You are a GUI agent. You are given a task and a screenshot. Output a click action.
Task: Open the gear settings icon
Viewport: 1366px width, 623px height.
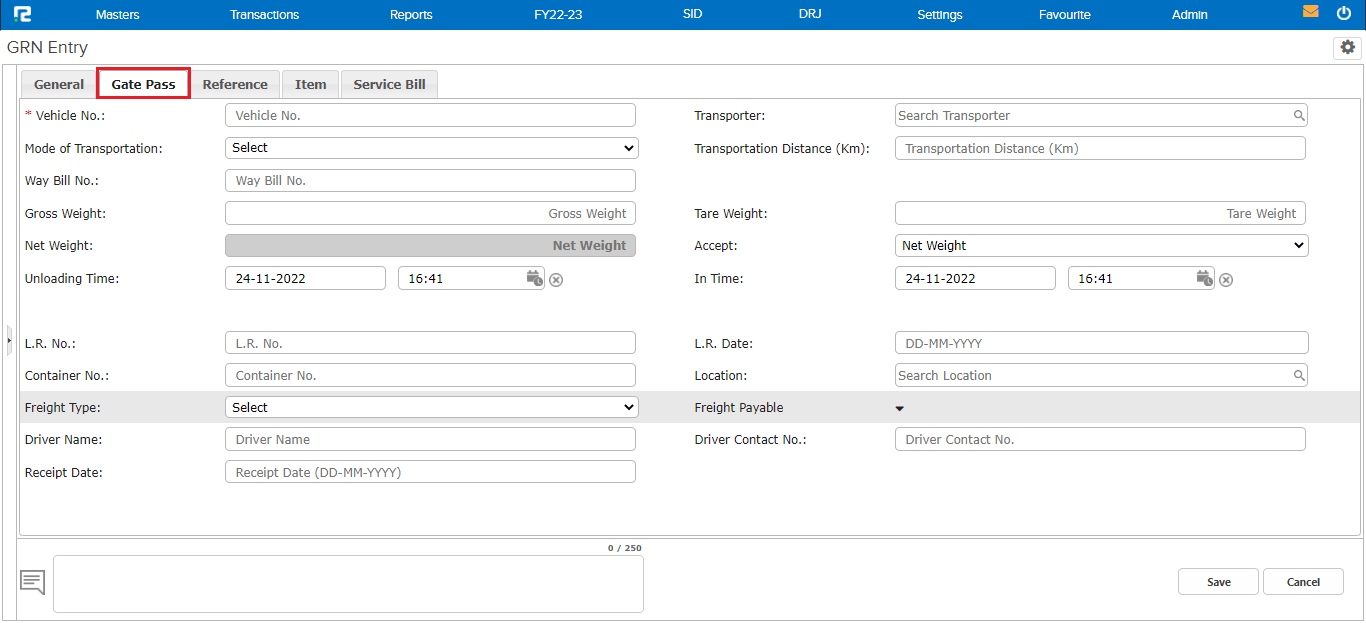[1347, 47]
